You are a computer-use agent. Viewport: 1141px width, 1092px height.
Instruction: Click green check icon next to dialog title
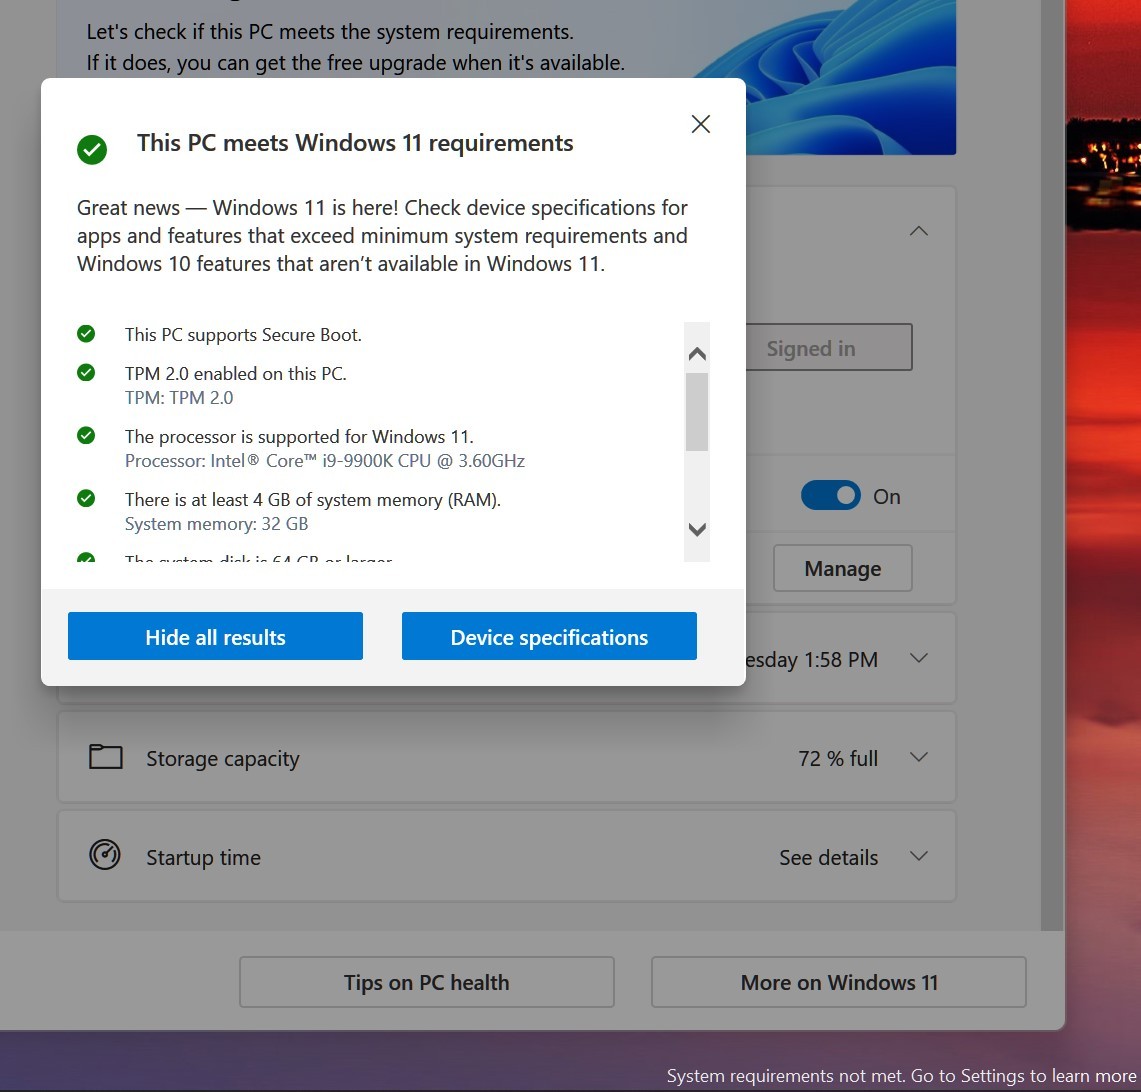pyautogui.click(x=92, y=150)
